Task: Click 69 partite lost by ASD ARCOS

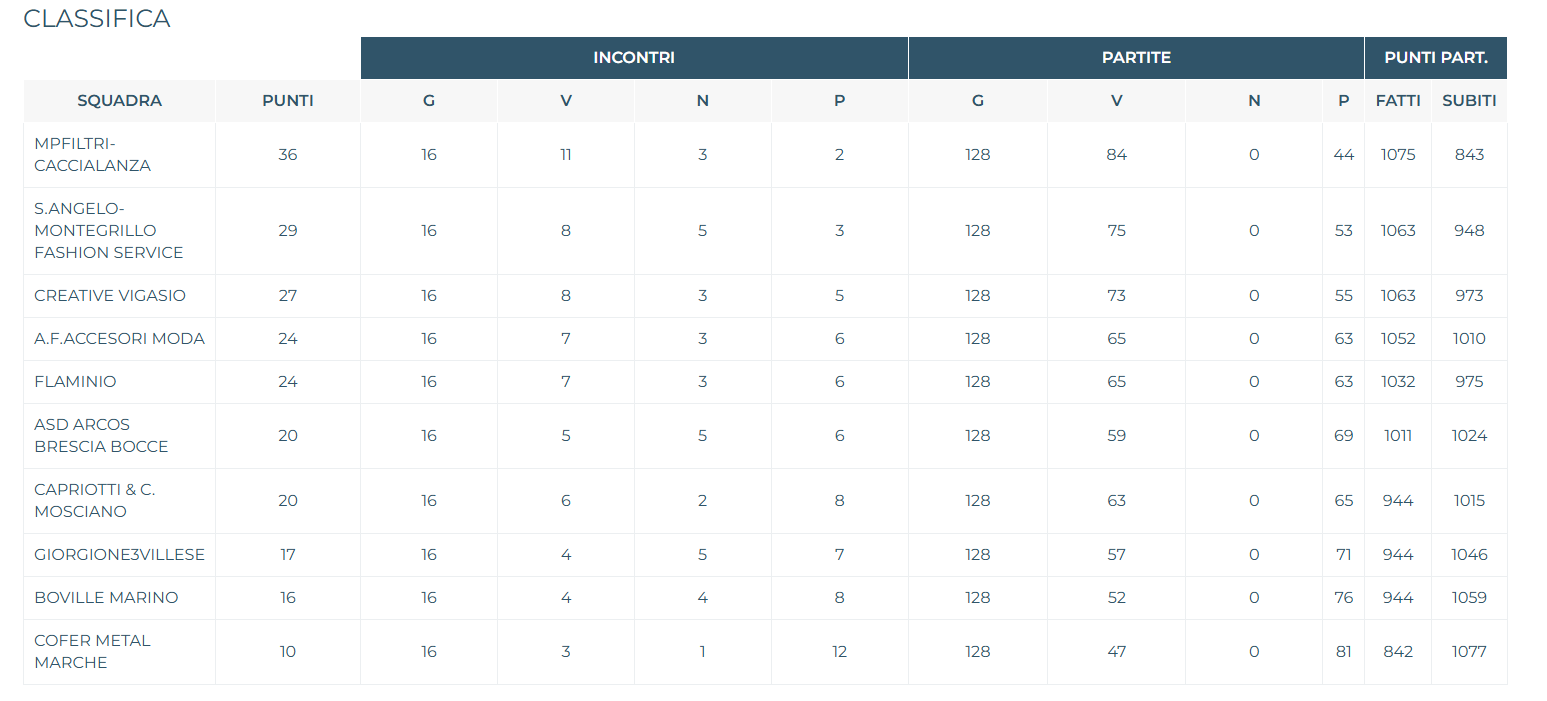Action: [1343, 436]
